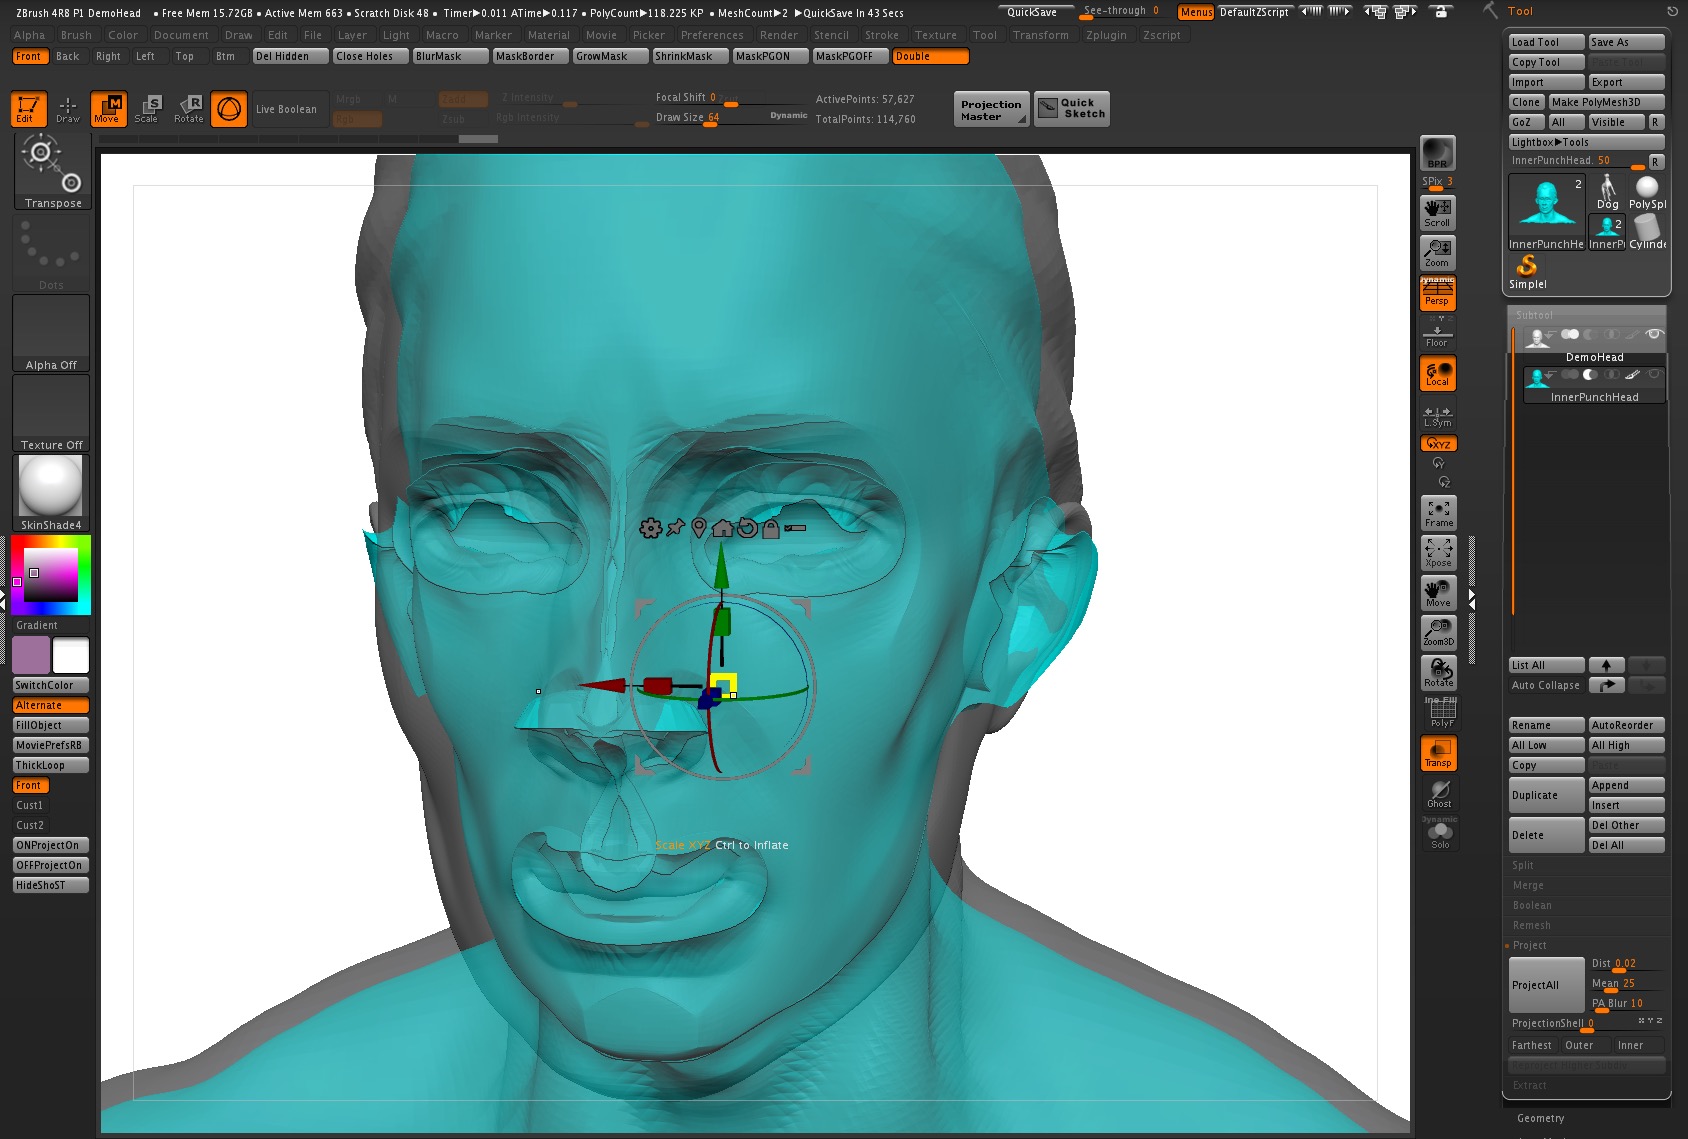Click the Quick Sketch button
1688x1139 pixels.
click(x=1072, y=108)
